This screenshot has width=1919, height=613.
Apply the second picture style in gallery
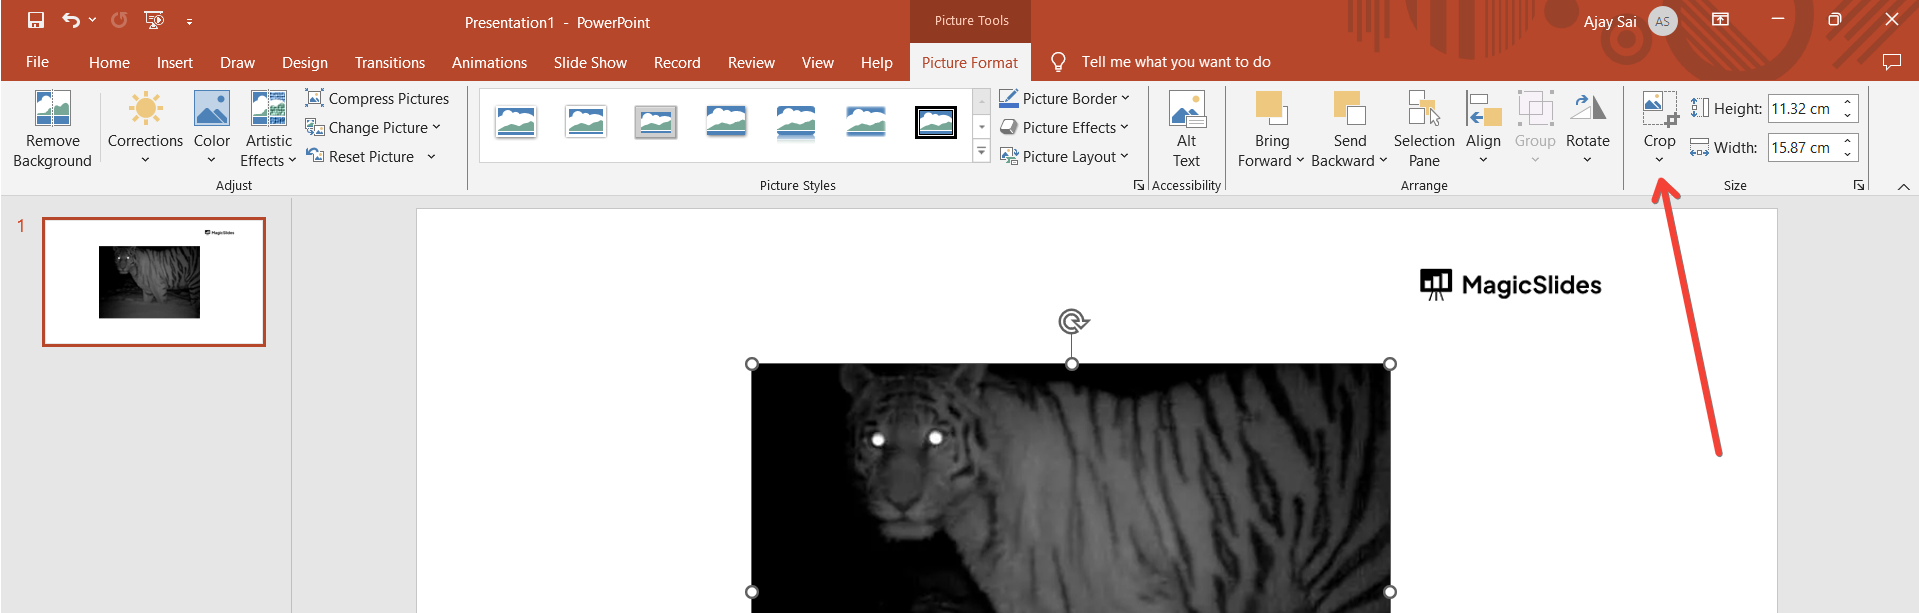click(x=586, y=122)
